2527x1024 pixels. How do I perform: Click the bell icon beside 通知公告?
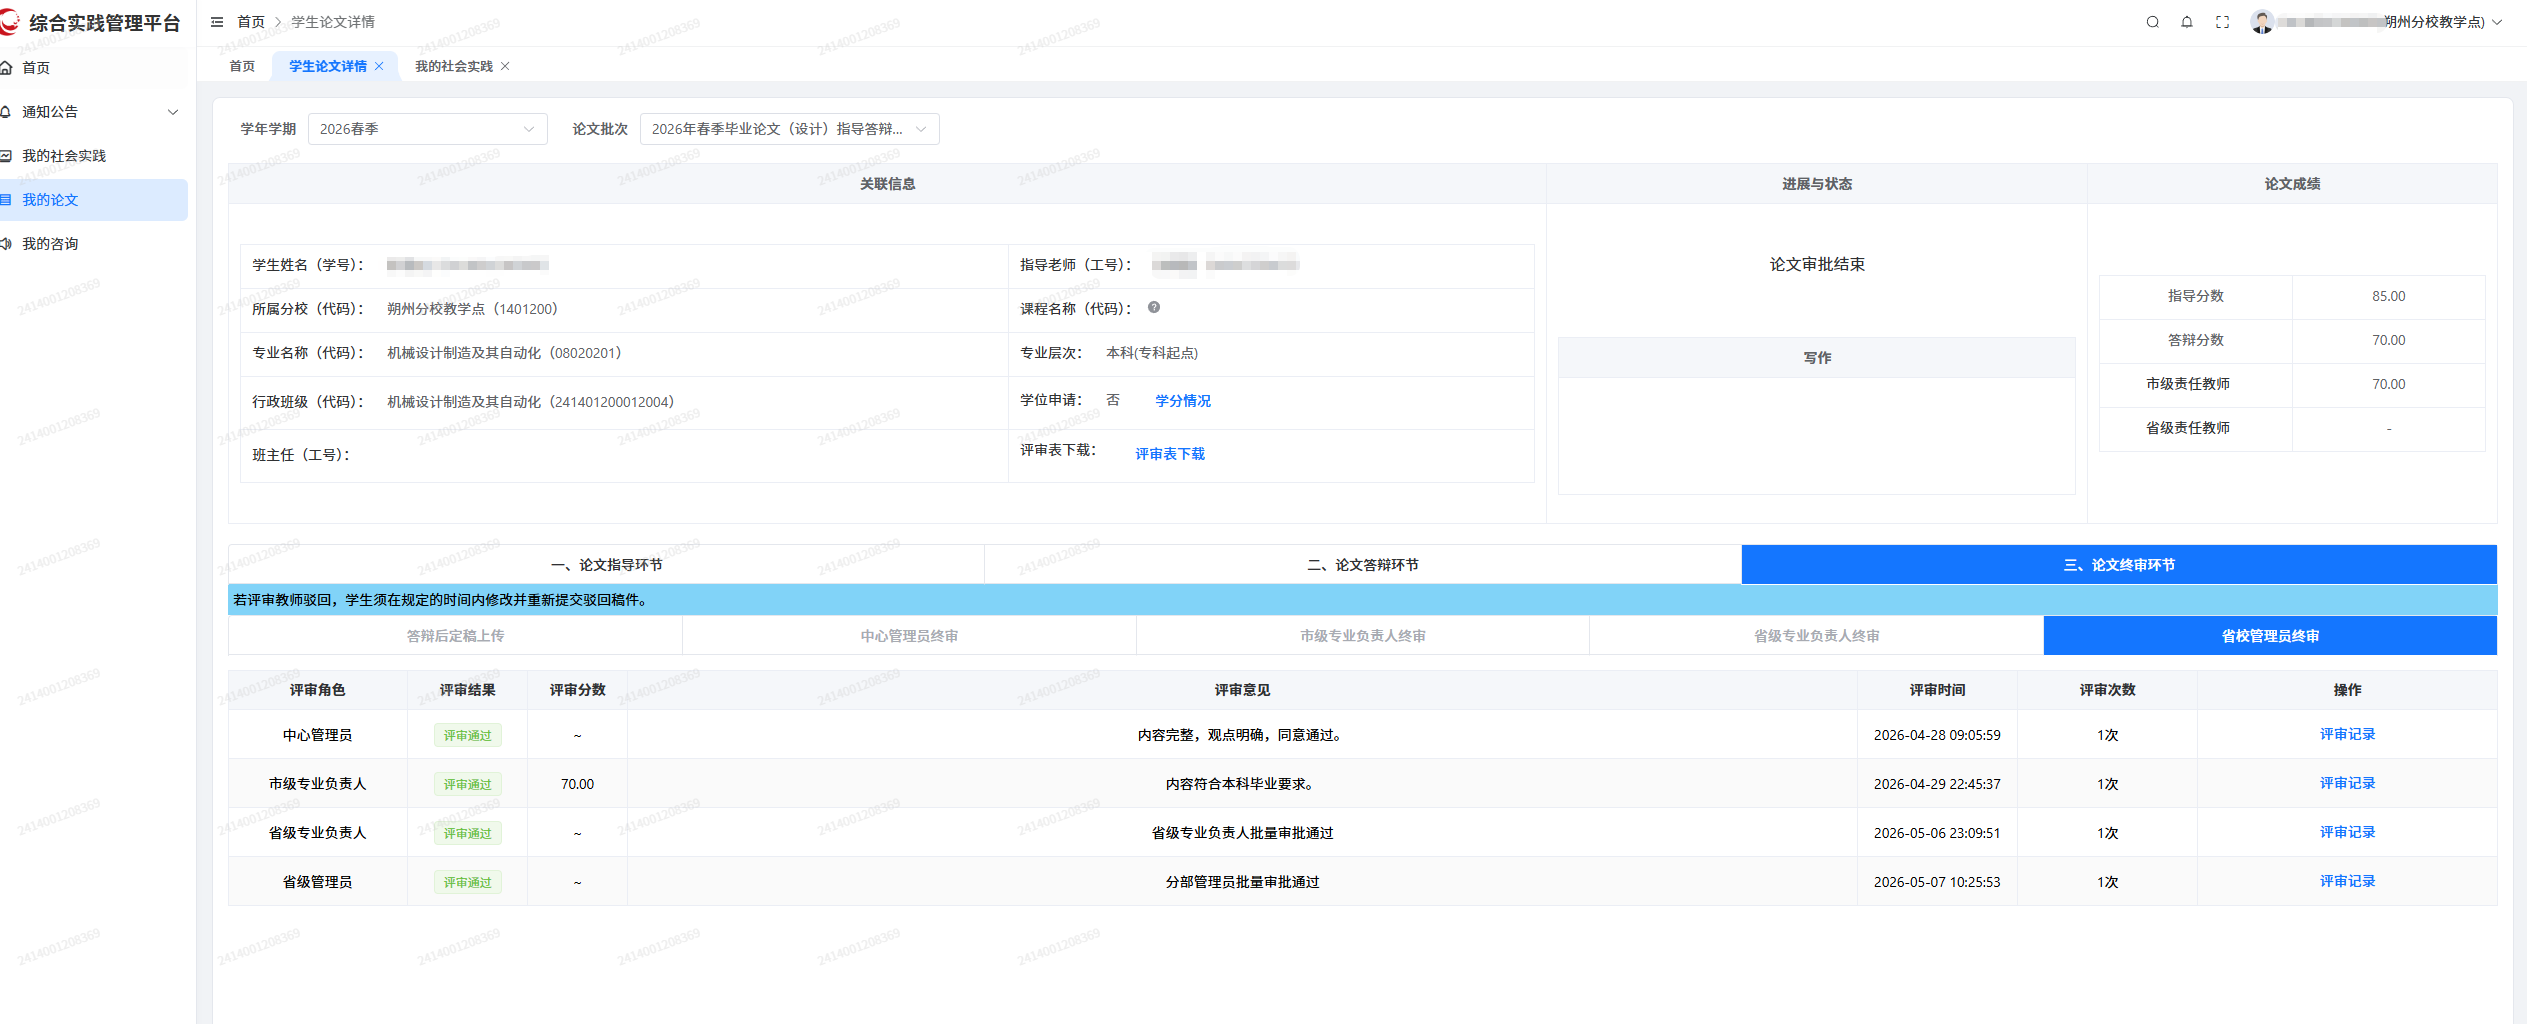coord(6,112)
